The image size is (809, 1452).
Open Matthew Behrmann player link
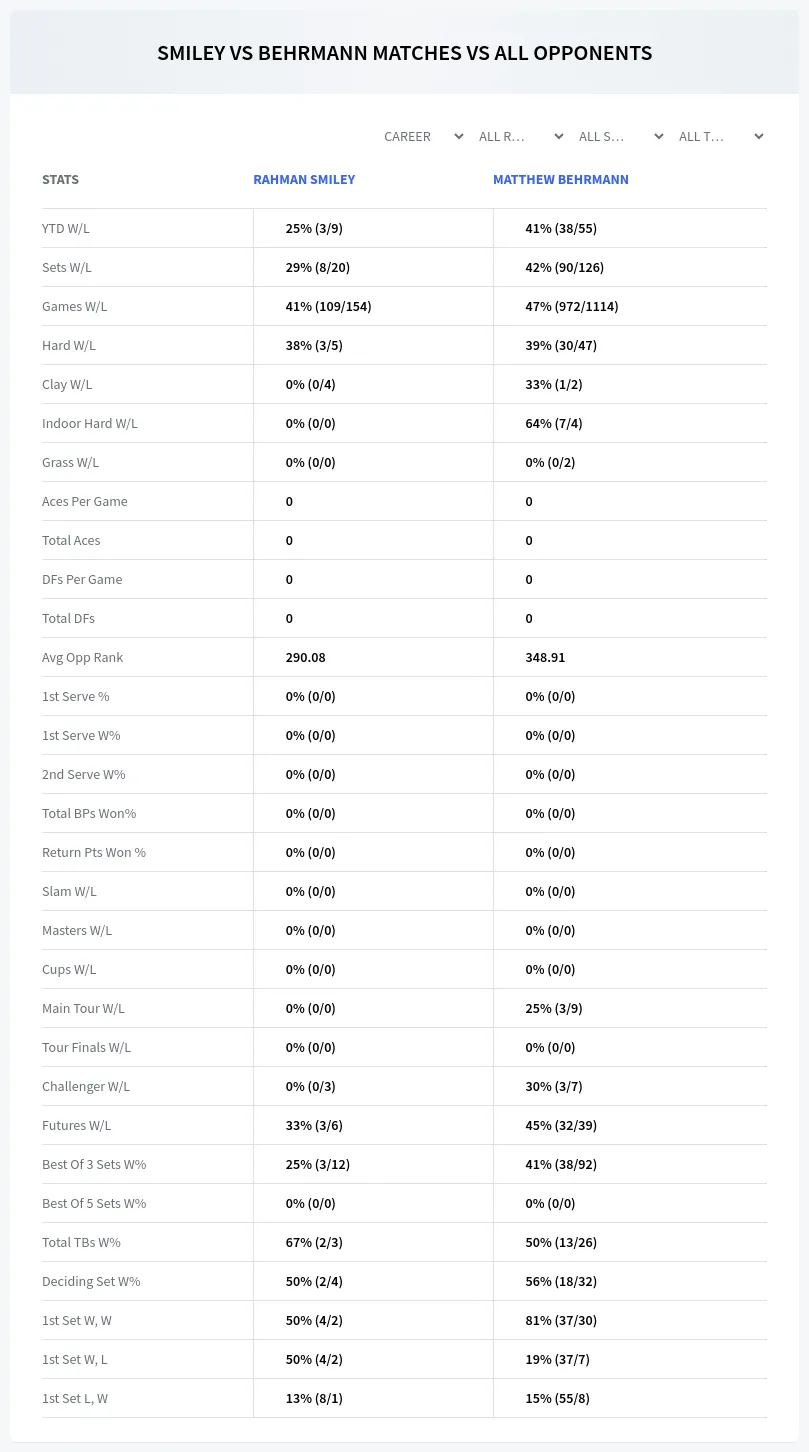click(561, 180)
